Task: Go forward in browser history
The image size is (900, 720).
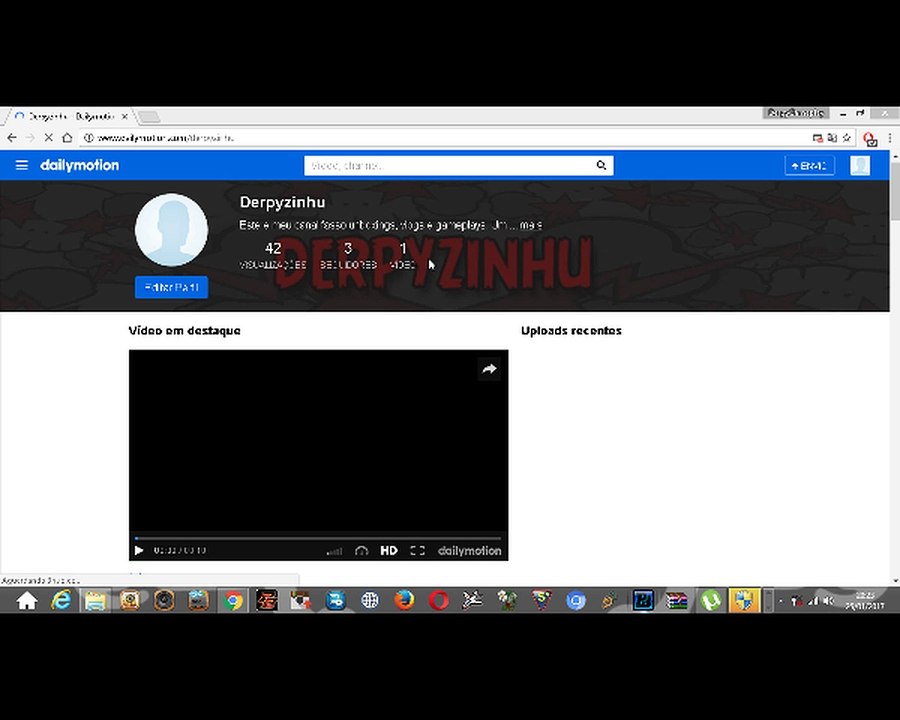Action: 30,138
